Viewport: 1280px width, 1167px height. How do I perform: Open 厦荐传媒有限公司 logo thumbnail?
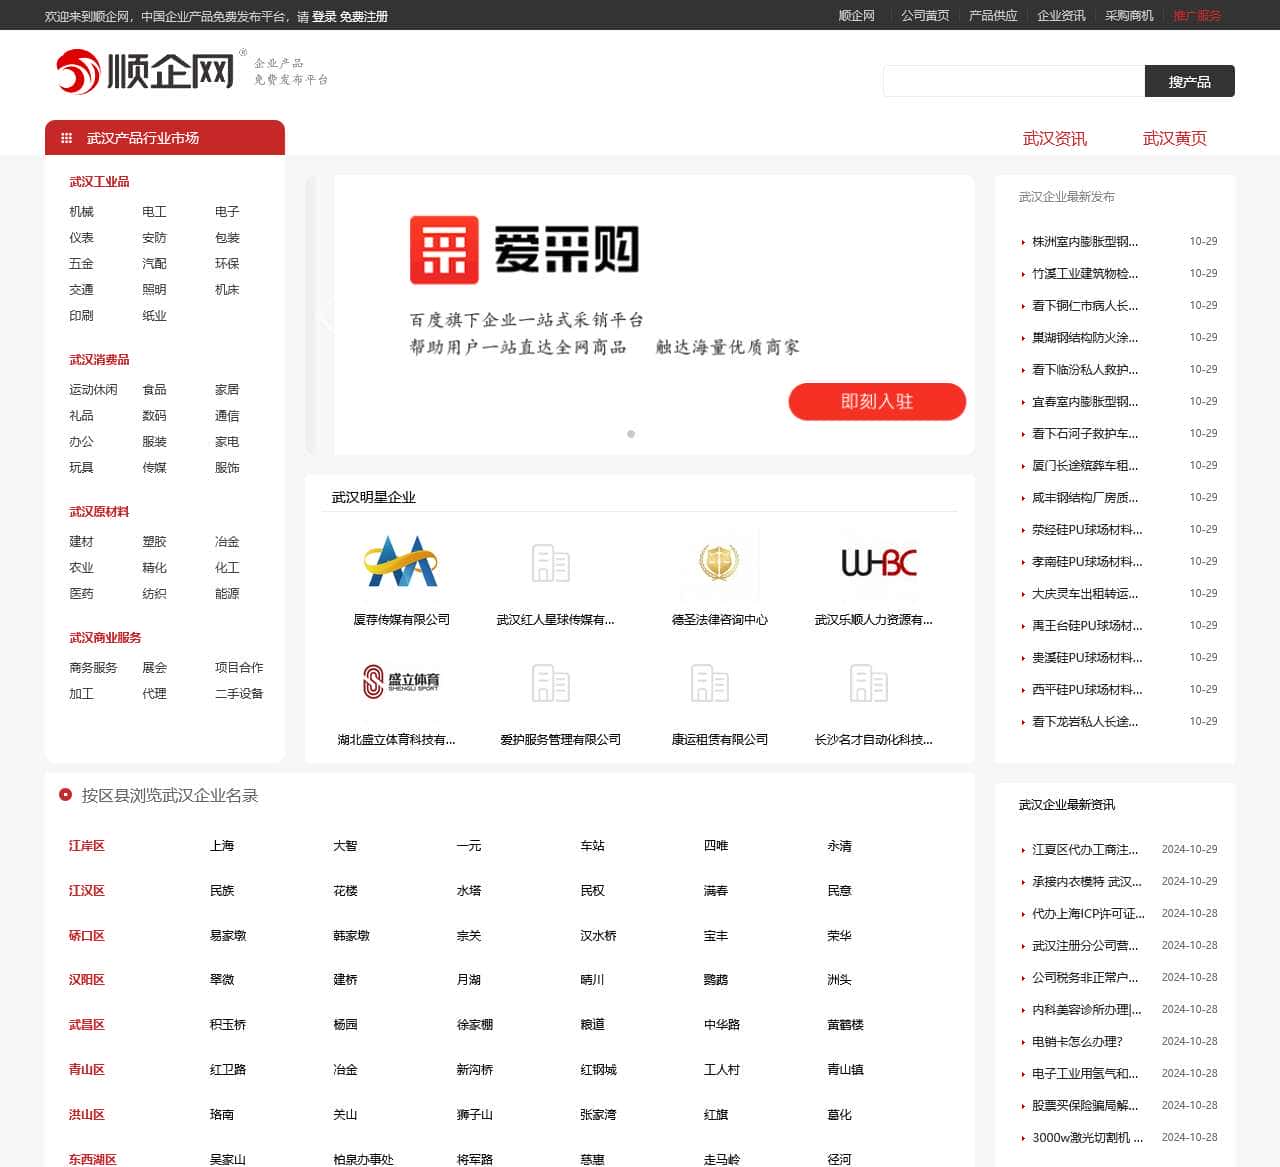click(x=401, y=561)
